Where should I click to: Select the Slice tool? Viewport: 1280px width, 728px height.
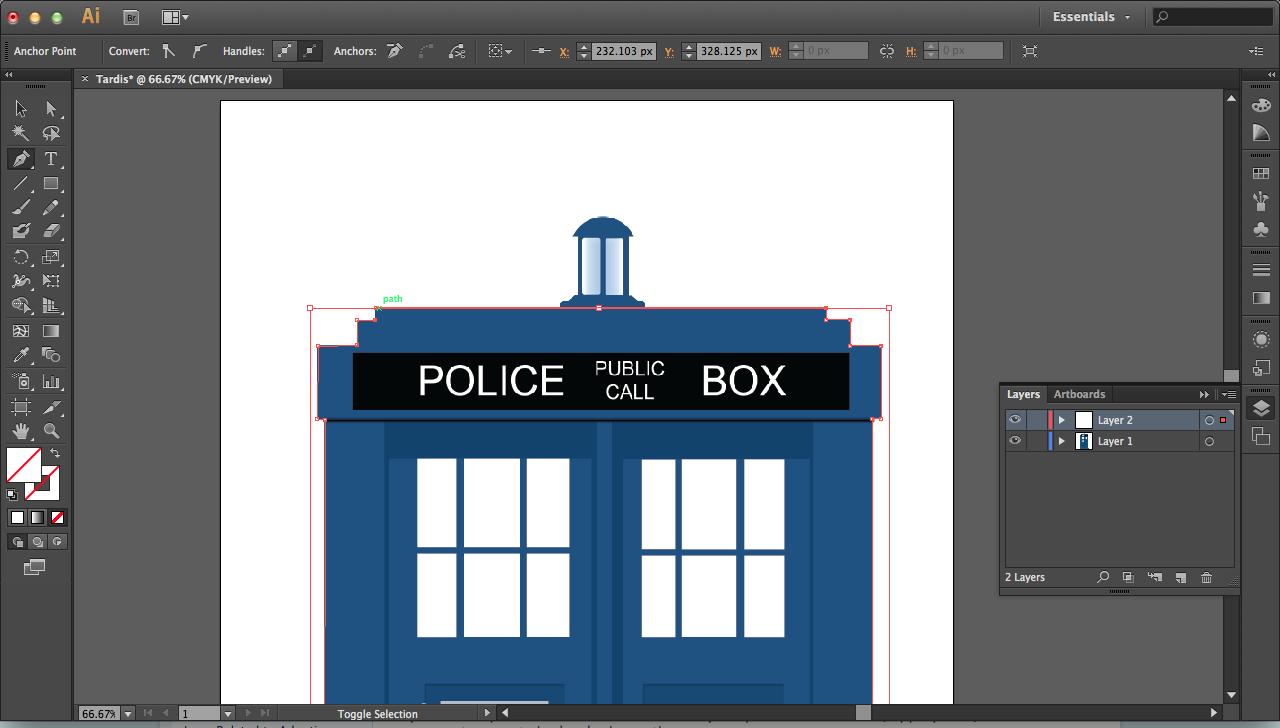tap(51, 407)
